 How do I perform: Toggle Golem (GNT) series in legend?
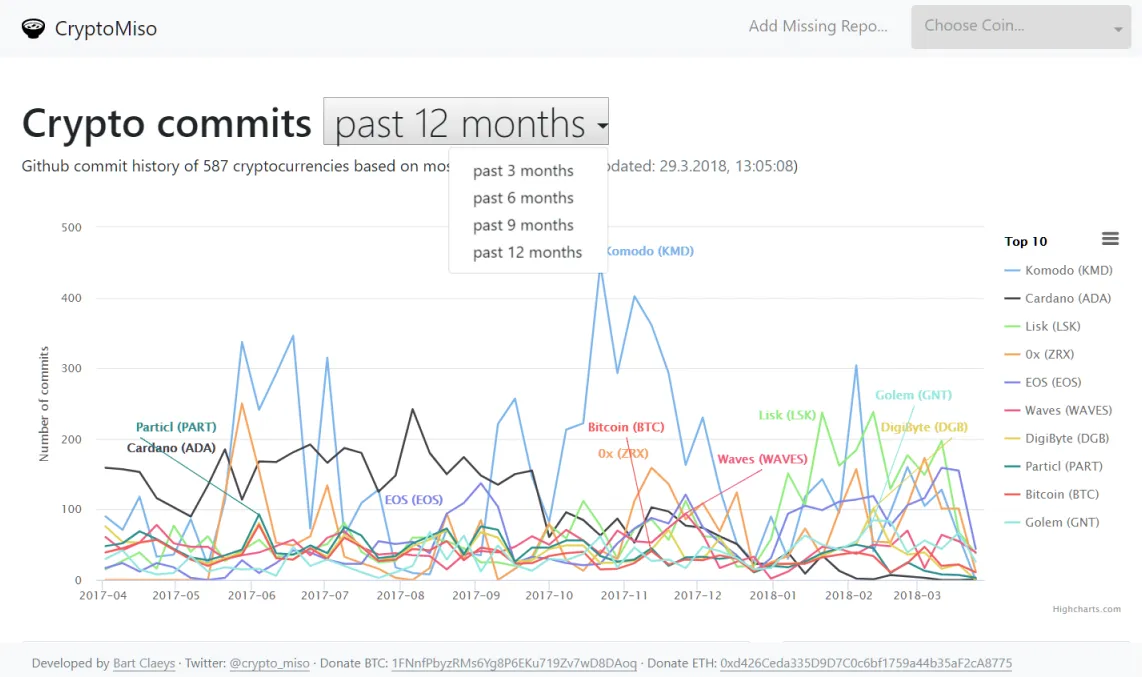click(1052, 522)
